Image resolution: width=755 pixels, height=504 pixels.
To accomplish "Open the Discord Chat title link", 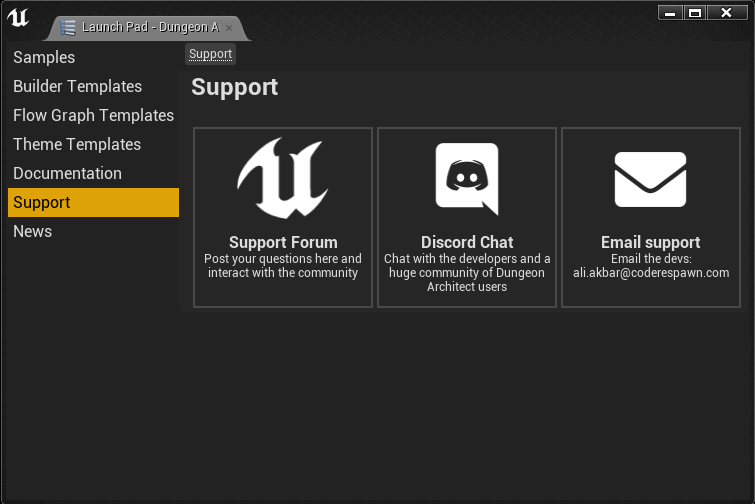I will tap(467, 242).
